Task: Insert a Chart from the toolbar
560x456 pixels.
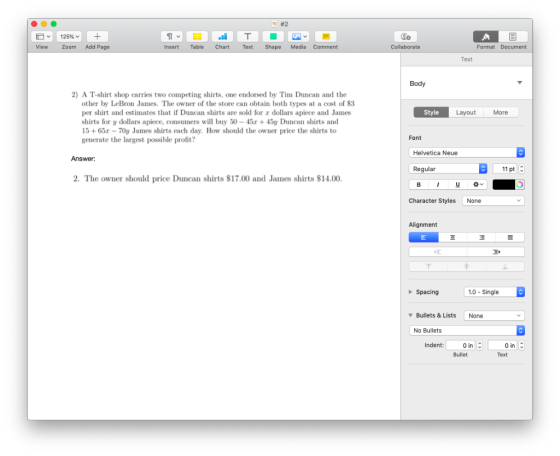Action: point(222,36)
